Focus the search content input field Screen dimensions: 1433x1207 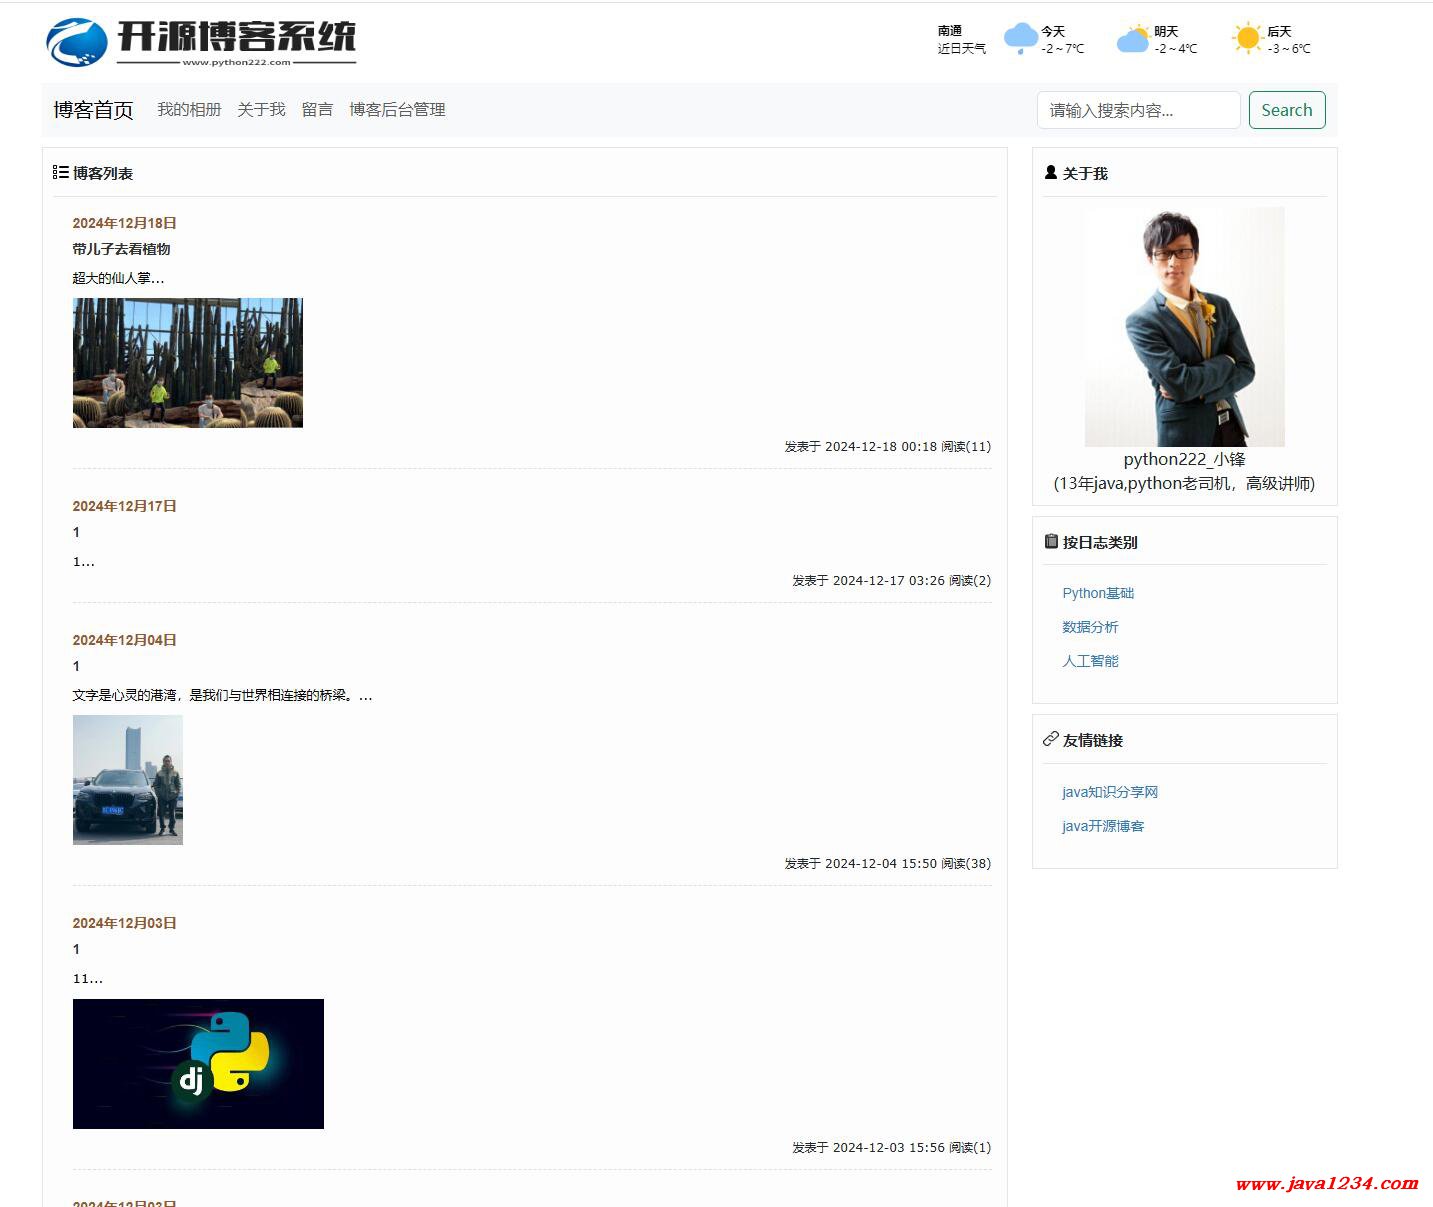point(1139,110)
